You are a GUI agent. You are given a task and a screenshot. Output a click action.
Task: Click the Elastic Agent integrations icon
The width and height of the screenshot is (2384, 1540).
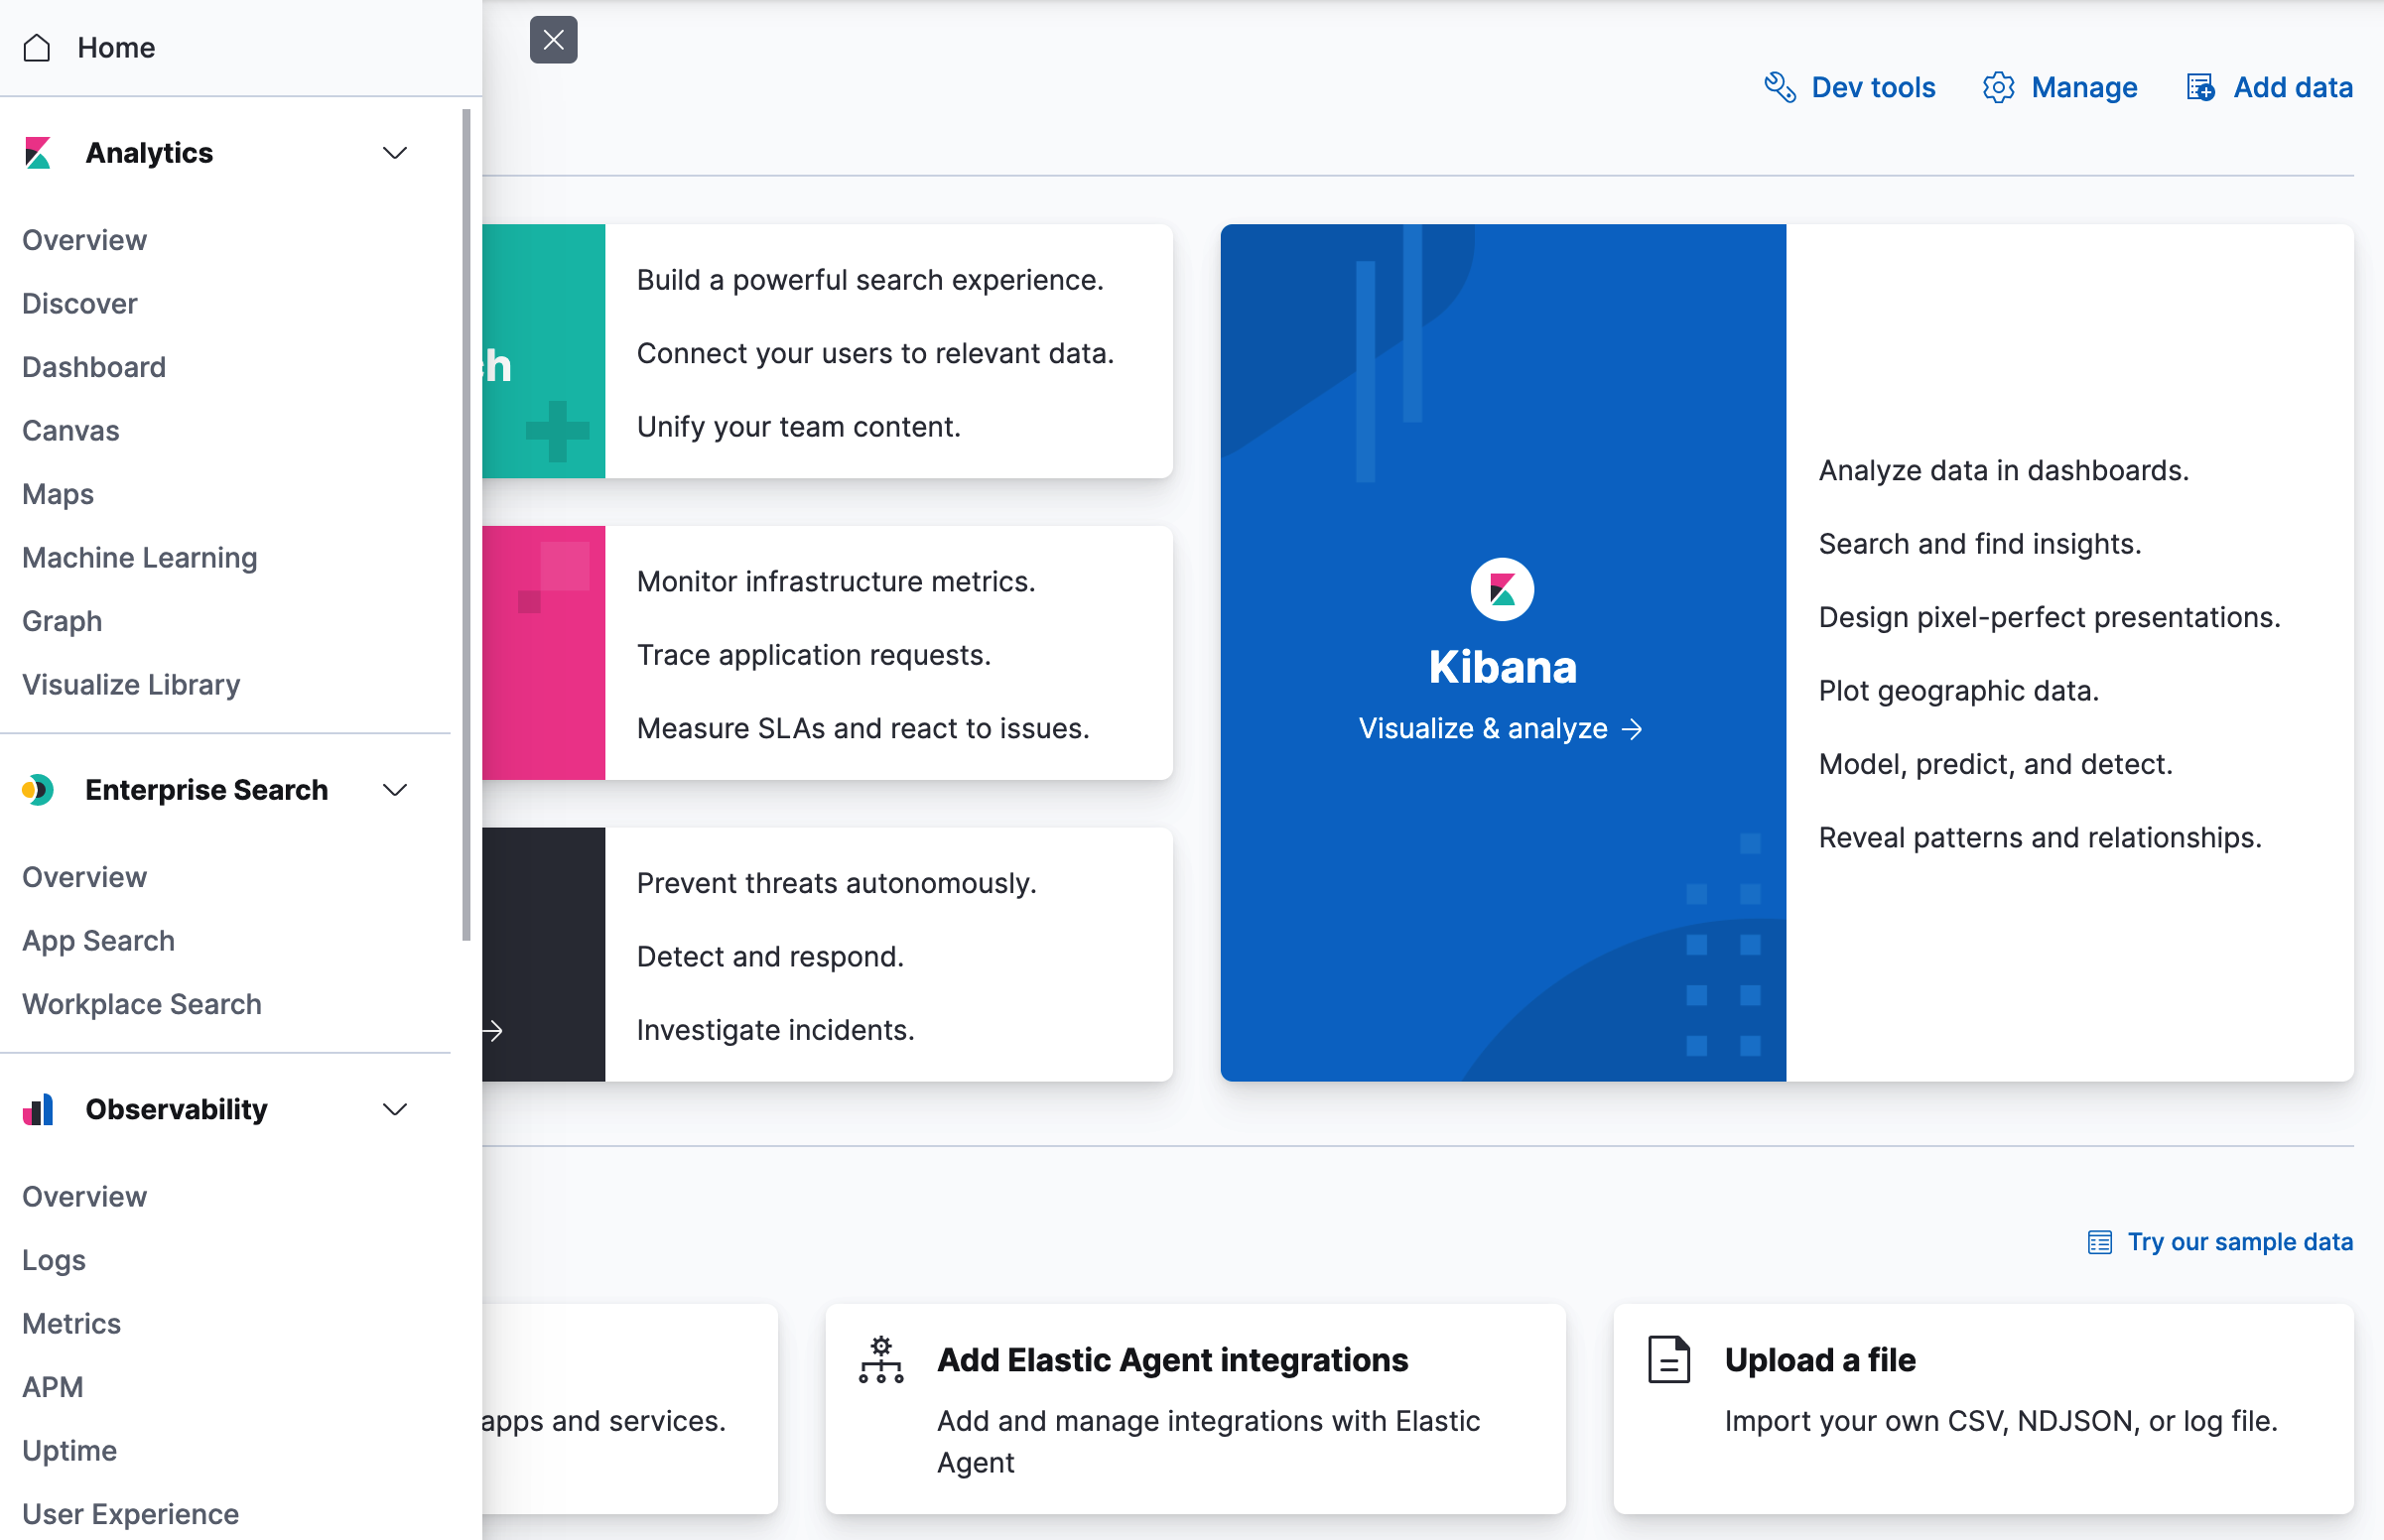(x=880, y=1360)
